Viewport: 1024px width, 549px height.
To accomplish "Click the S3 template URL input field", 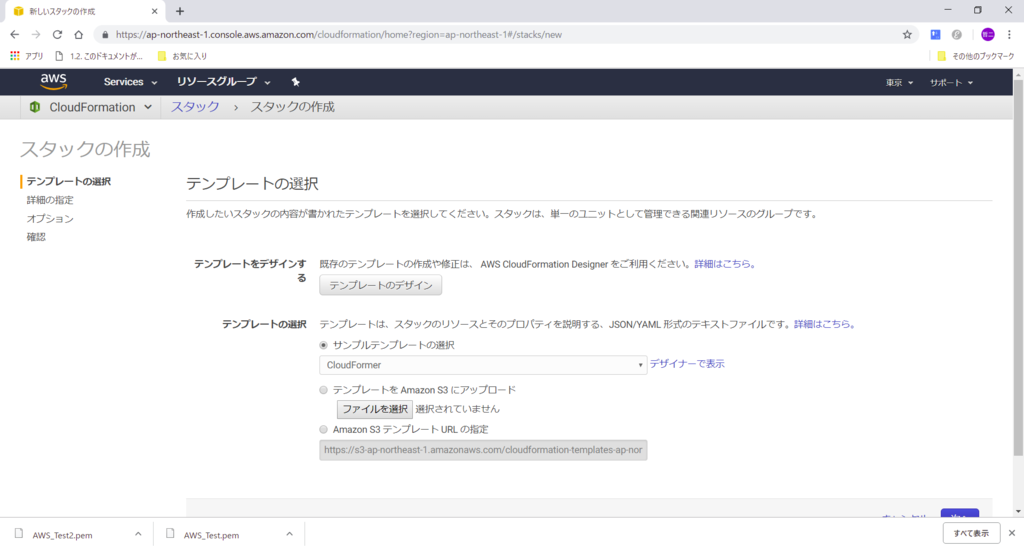I will [x=483, y=450].
